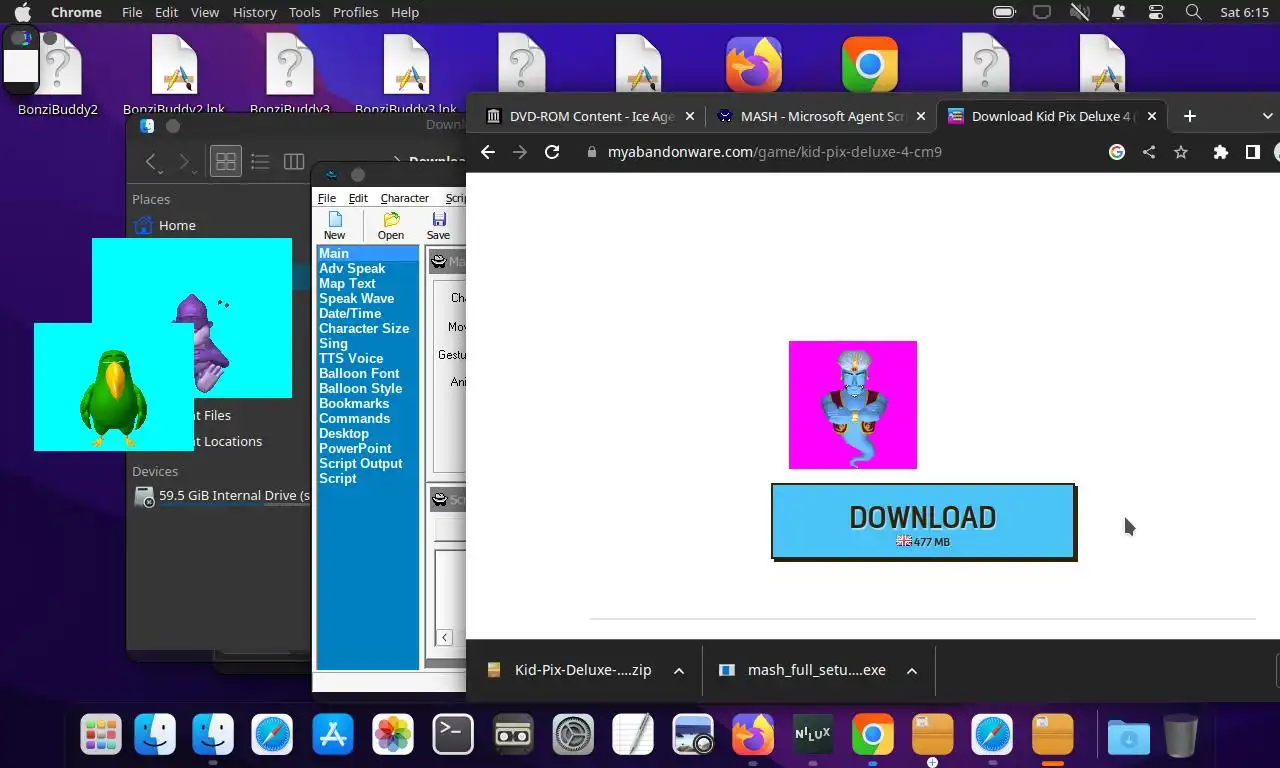Screen dimensions: 1280x768
Task: Click the left scroll arrow in MASH script pane
Action: (445, 637)
